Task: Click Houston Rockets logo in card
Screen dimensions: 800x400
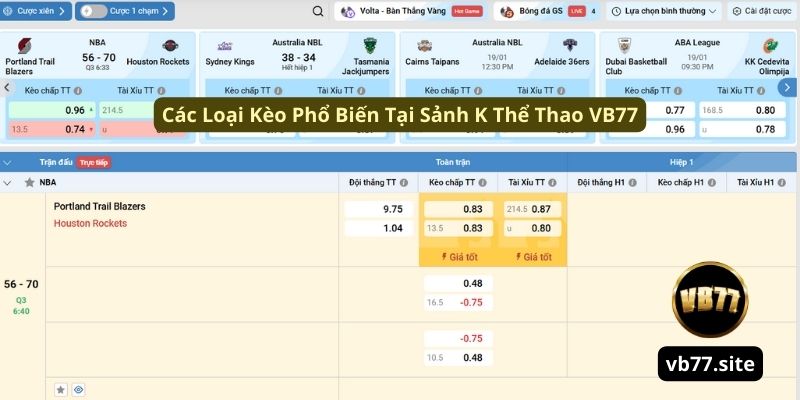Action: pos(170,45)
